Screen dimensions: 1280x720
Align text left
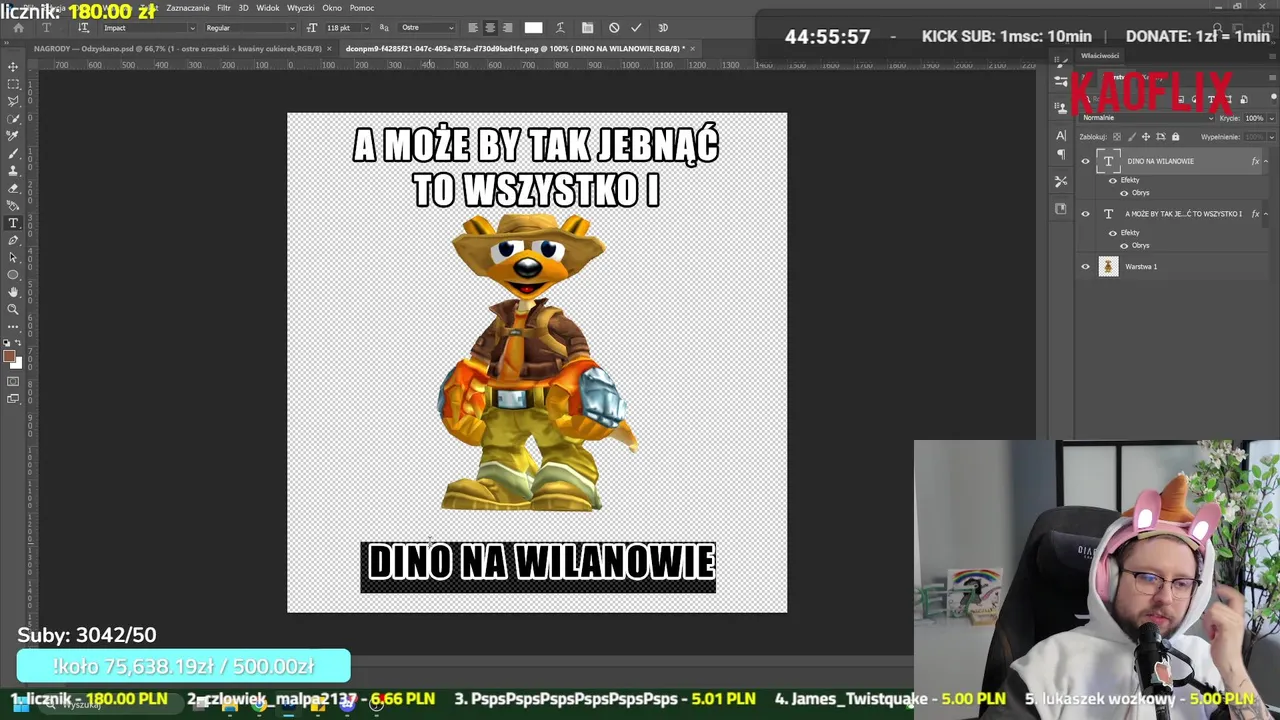point(472,28)
